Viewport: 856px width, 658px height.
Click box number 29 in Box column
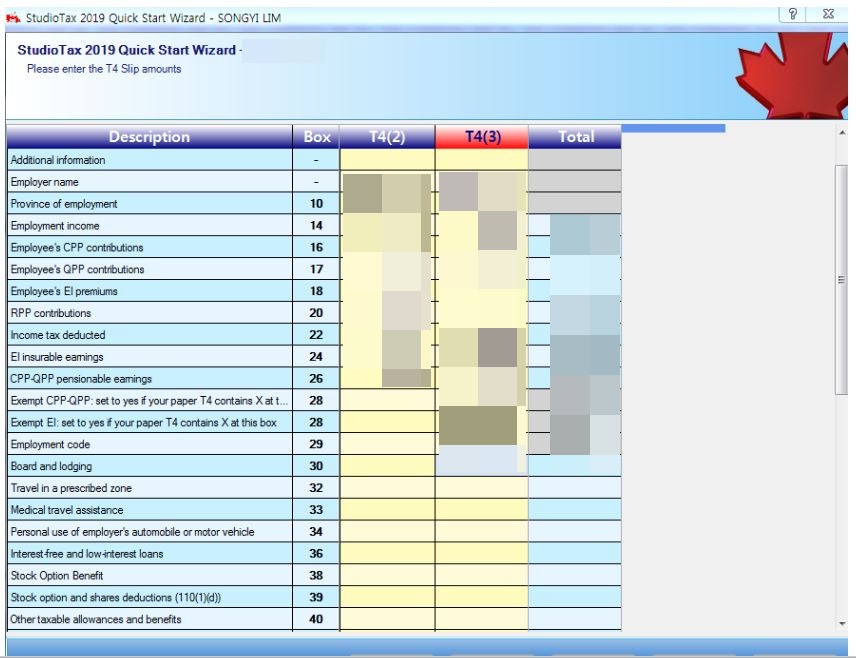(316, 444)
